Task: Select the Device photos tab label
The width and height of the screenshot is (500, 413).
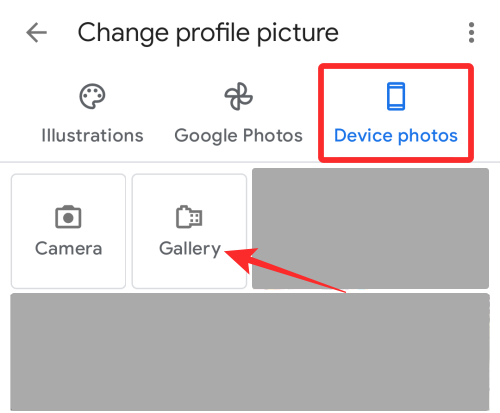Action: [x=396, y=136]
